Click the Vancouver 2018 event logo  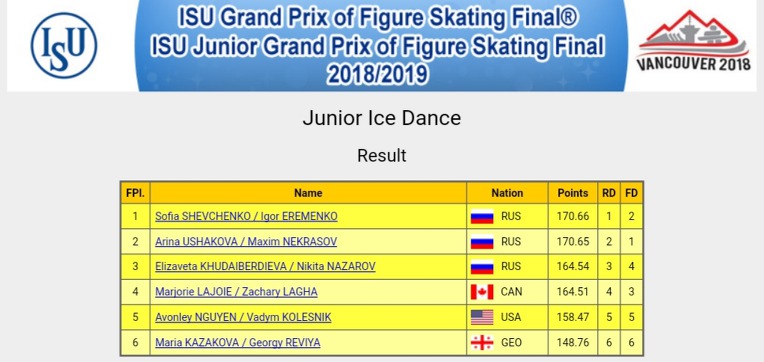pos(693,41)
